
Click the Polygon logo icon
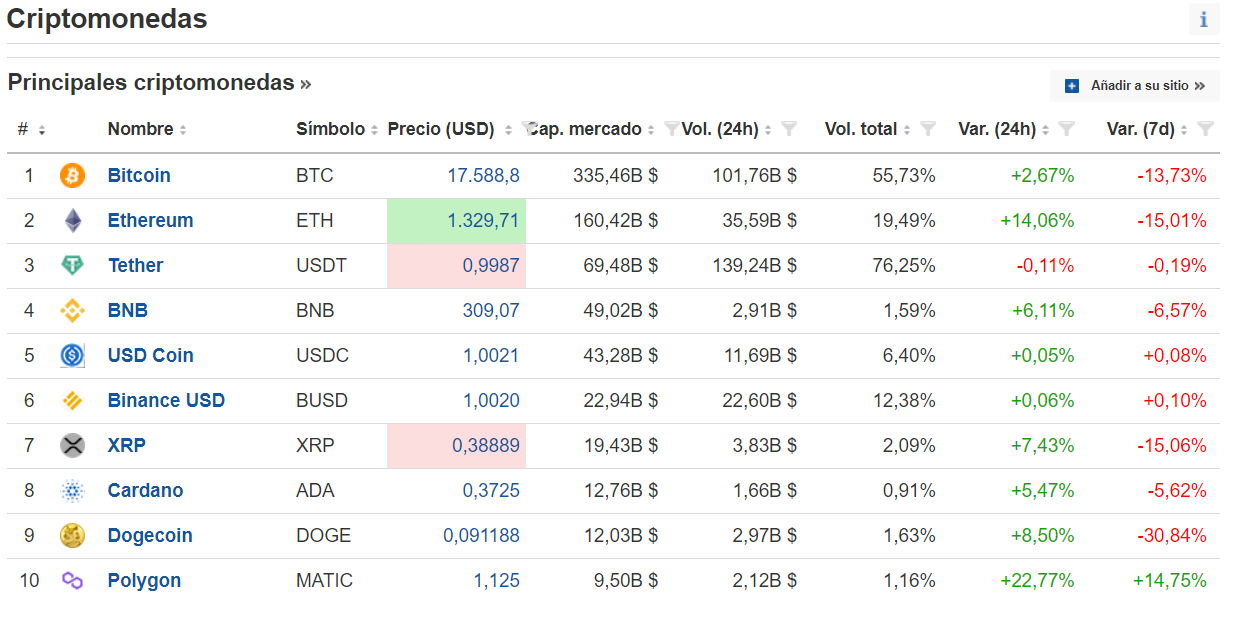click(x=73, y=581)
